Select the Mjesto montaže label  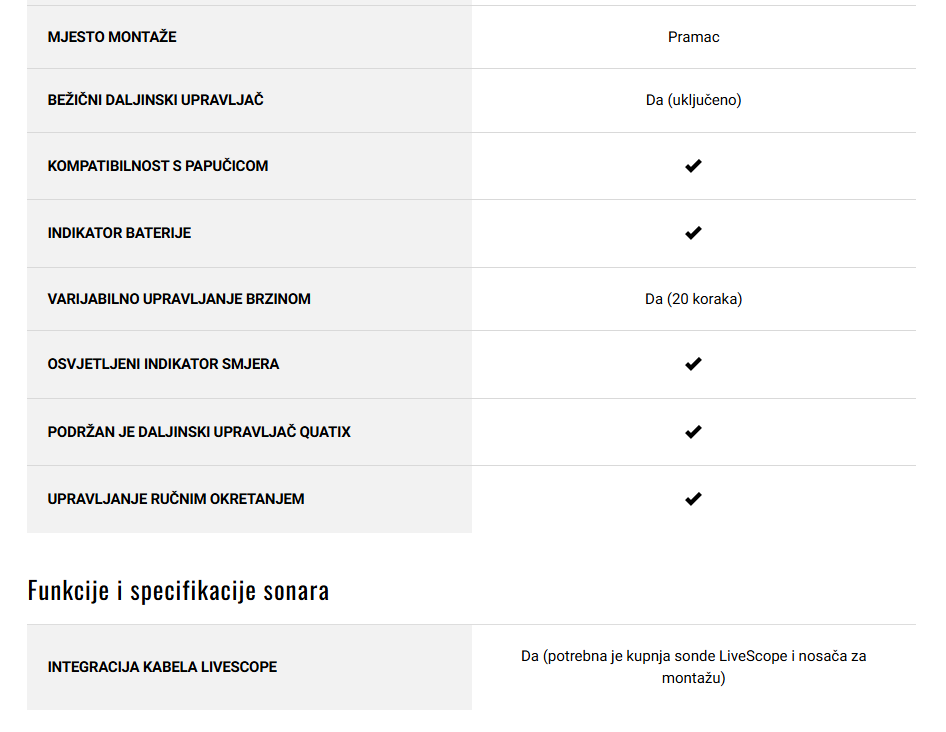[112, 37]
